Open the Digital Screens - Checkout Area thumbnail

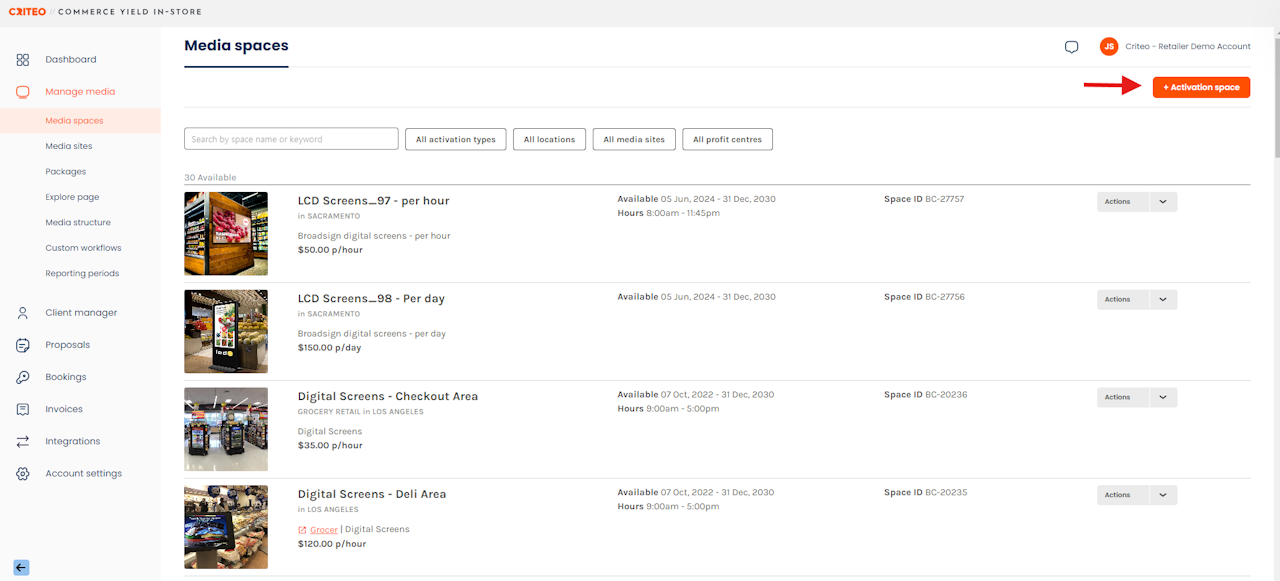(x=226, y=429)
